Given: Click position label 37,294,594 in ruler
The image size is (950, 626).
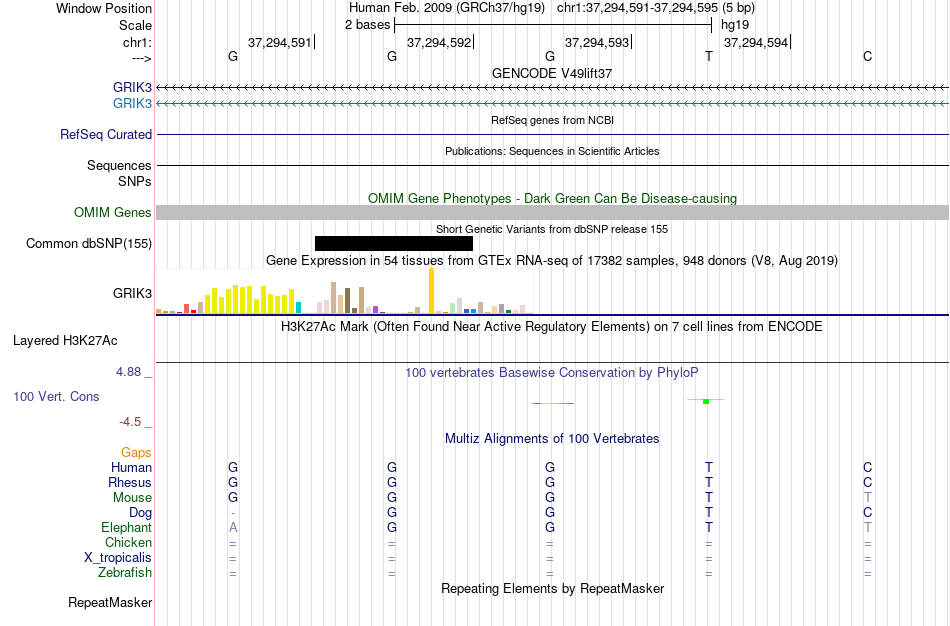Looking at the screenshot, I should (x=756, y=42).
